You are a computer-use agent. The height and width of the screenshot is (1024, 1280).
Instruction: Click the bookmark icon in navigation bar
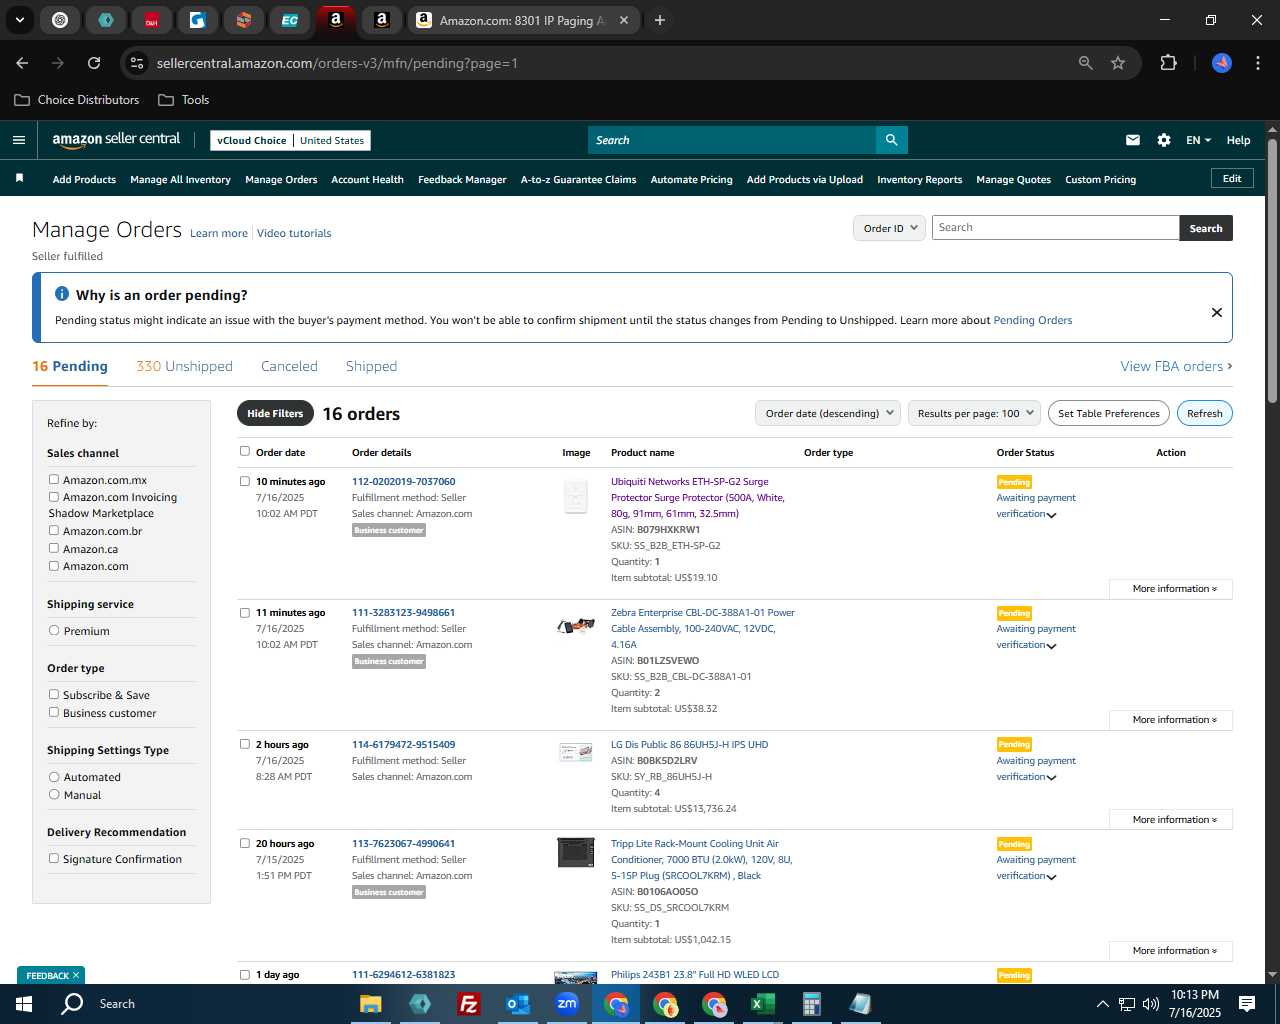[x=19, y=178]
